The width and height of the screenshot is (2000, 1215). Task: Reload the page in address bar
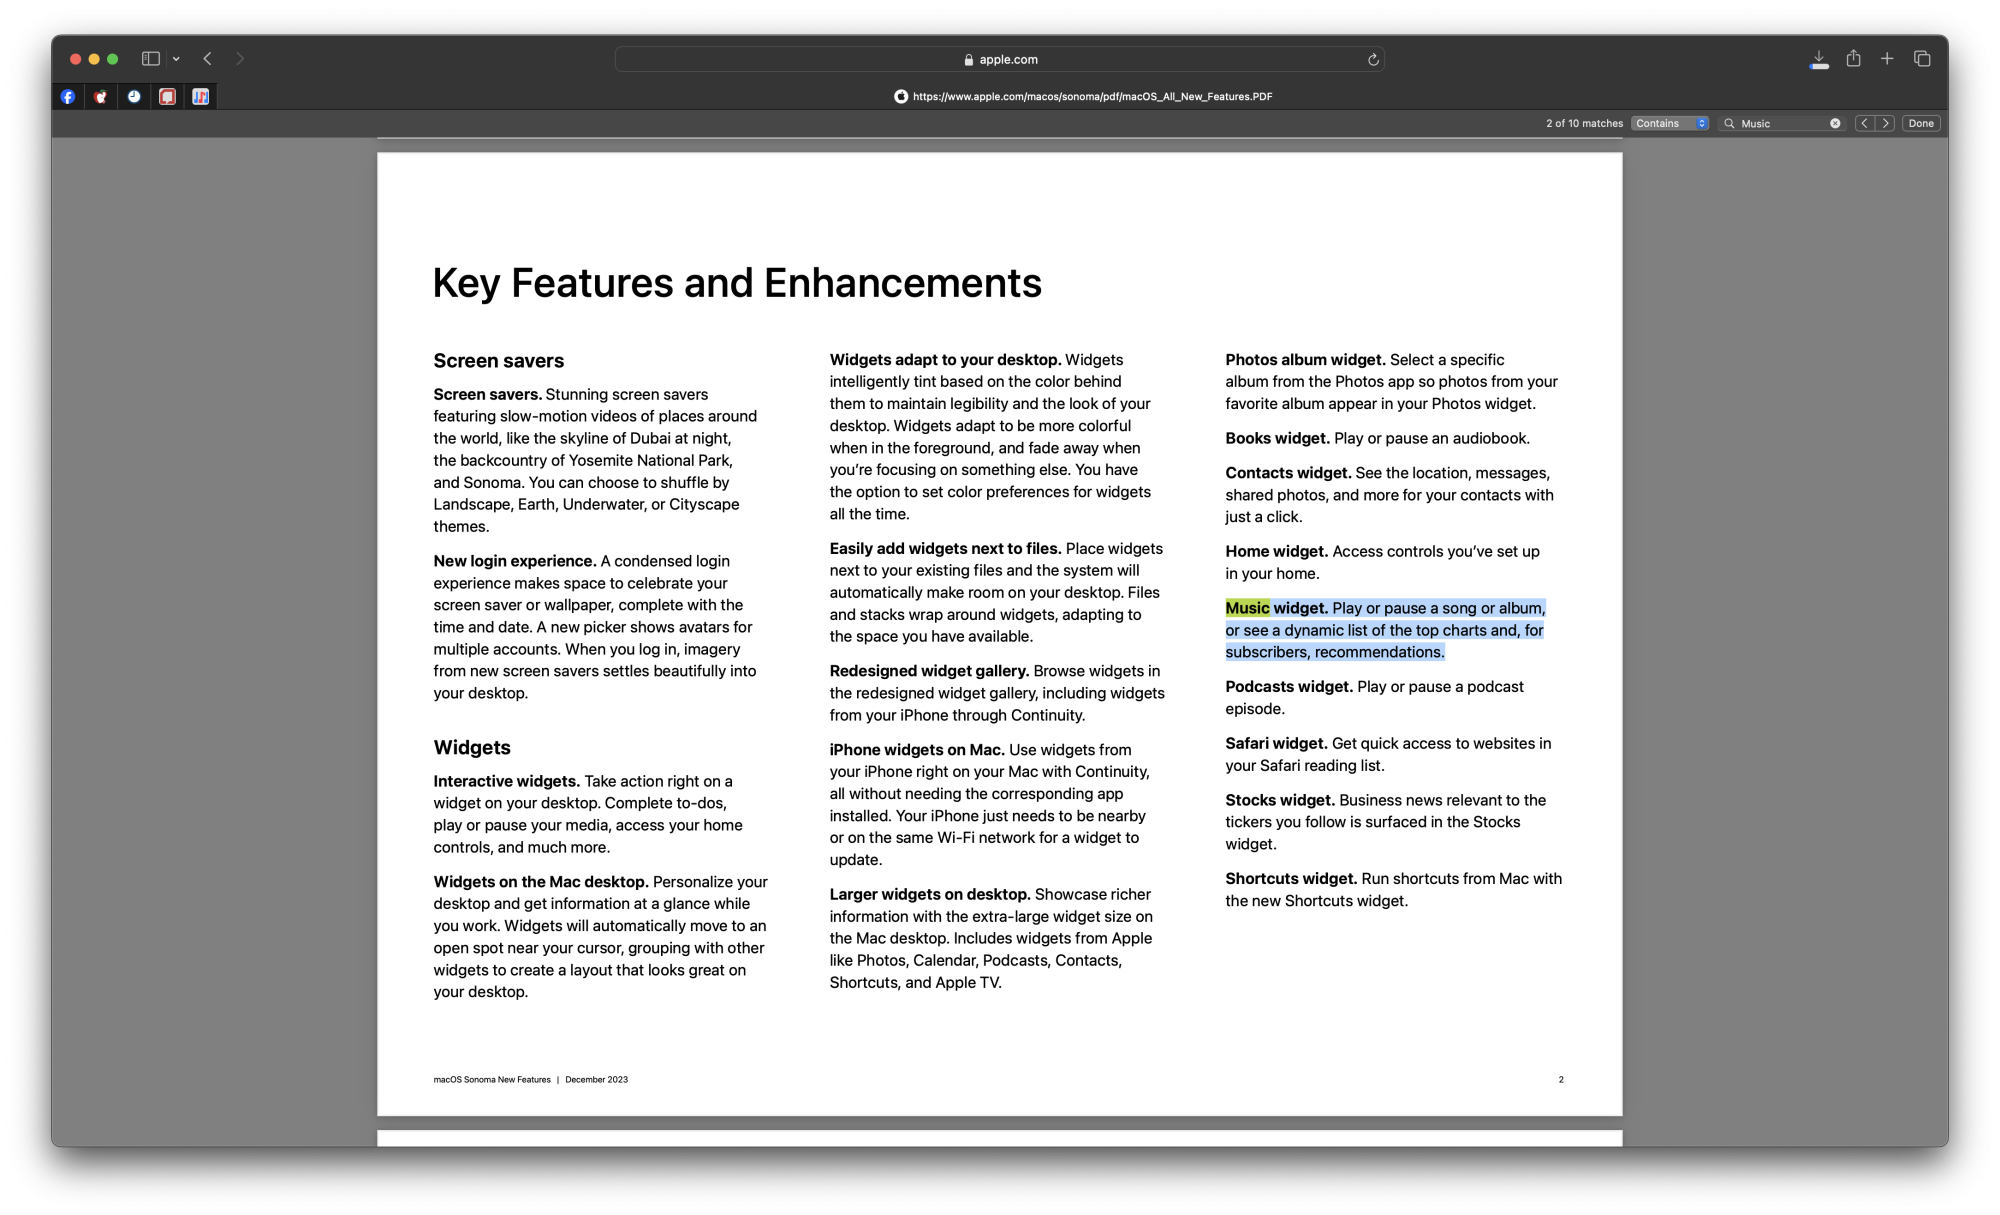click(1373, 60)
